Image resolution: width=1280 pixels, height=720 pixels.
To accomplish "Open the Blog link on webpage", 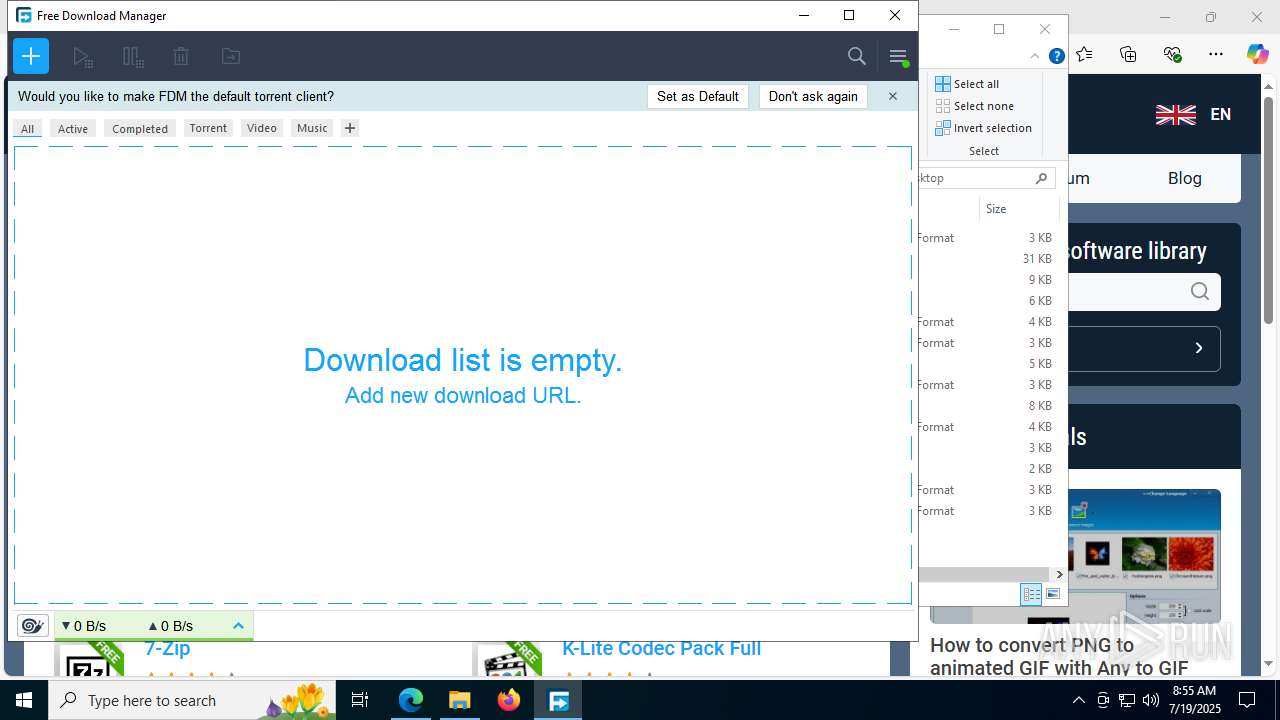I will click(1184, 178).
